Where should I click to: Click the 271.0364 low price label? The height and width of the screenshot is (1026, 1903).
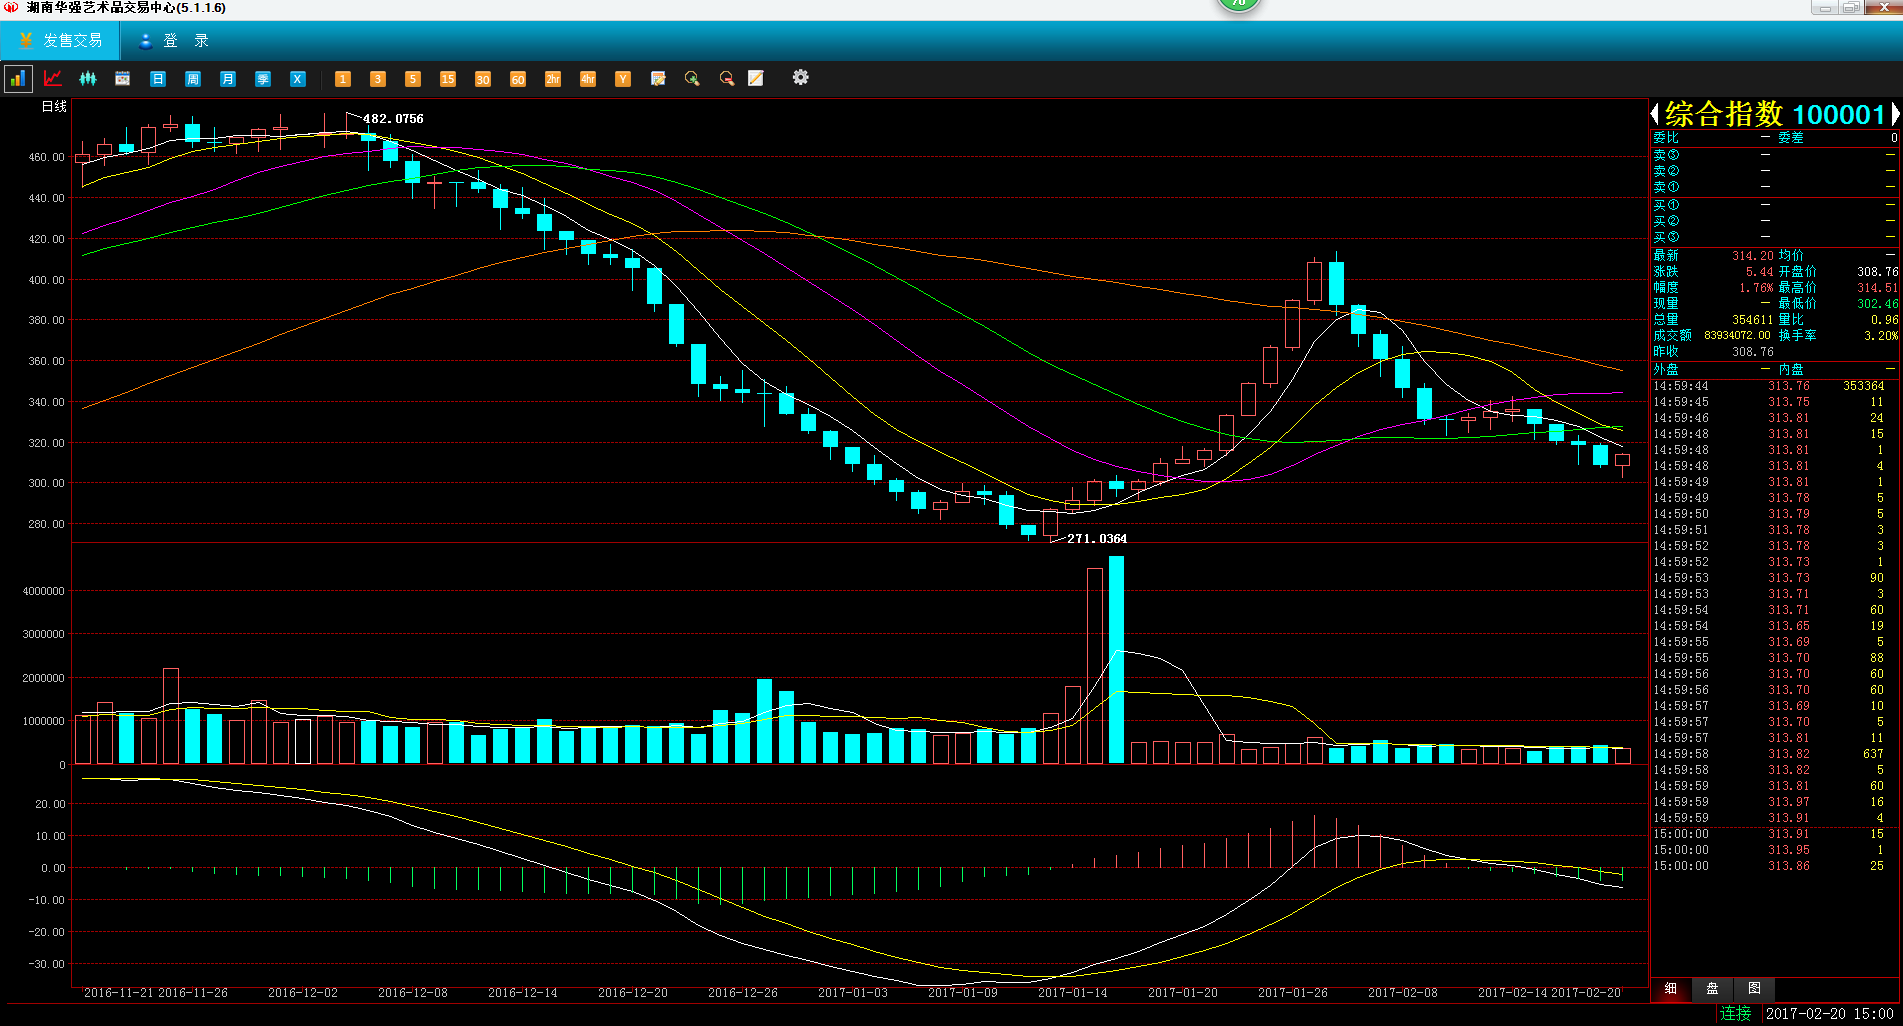[x=1097, y=539]
